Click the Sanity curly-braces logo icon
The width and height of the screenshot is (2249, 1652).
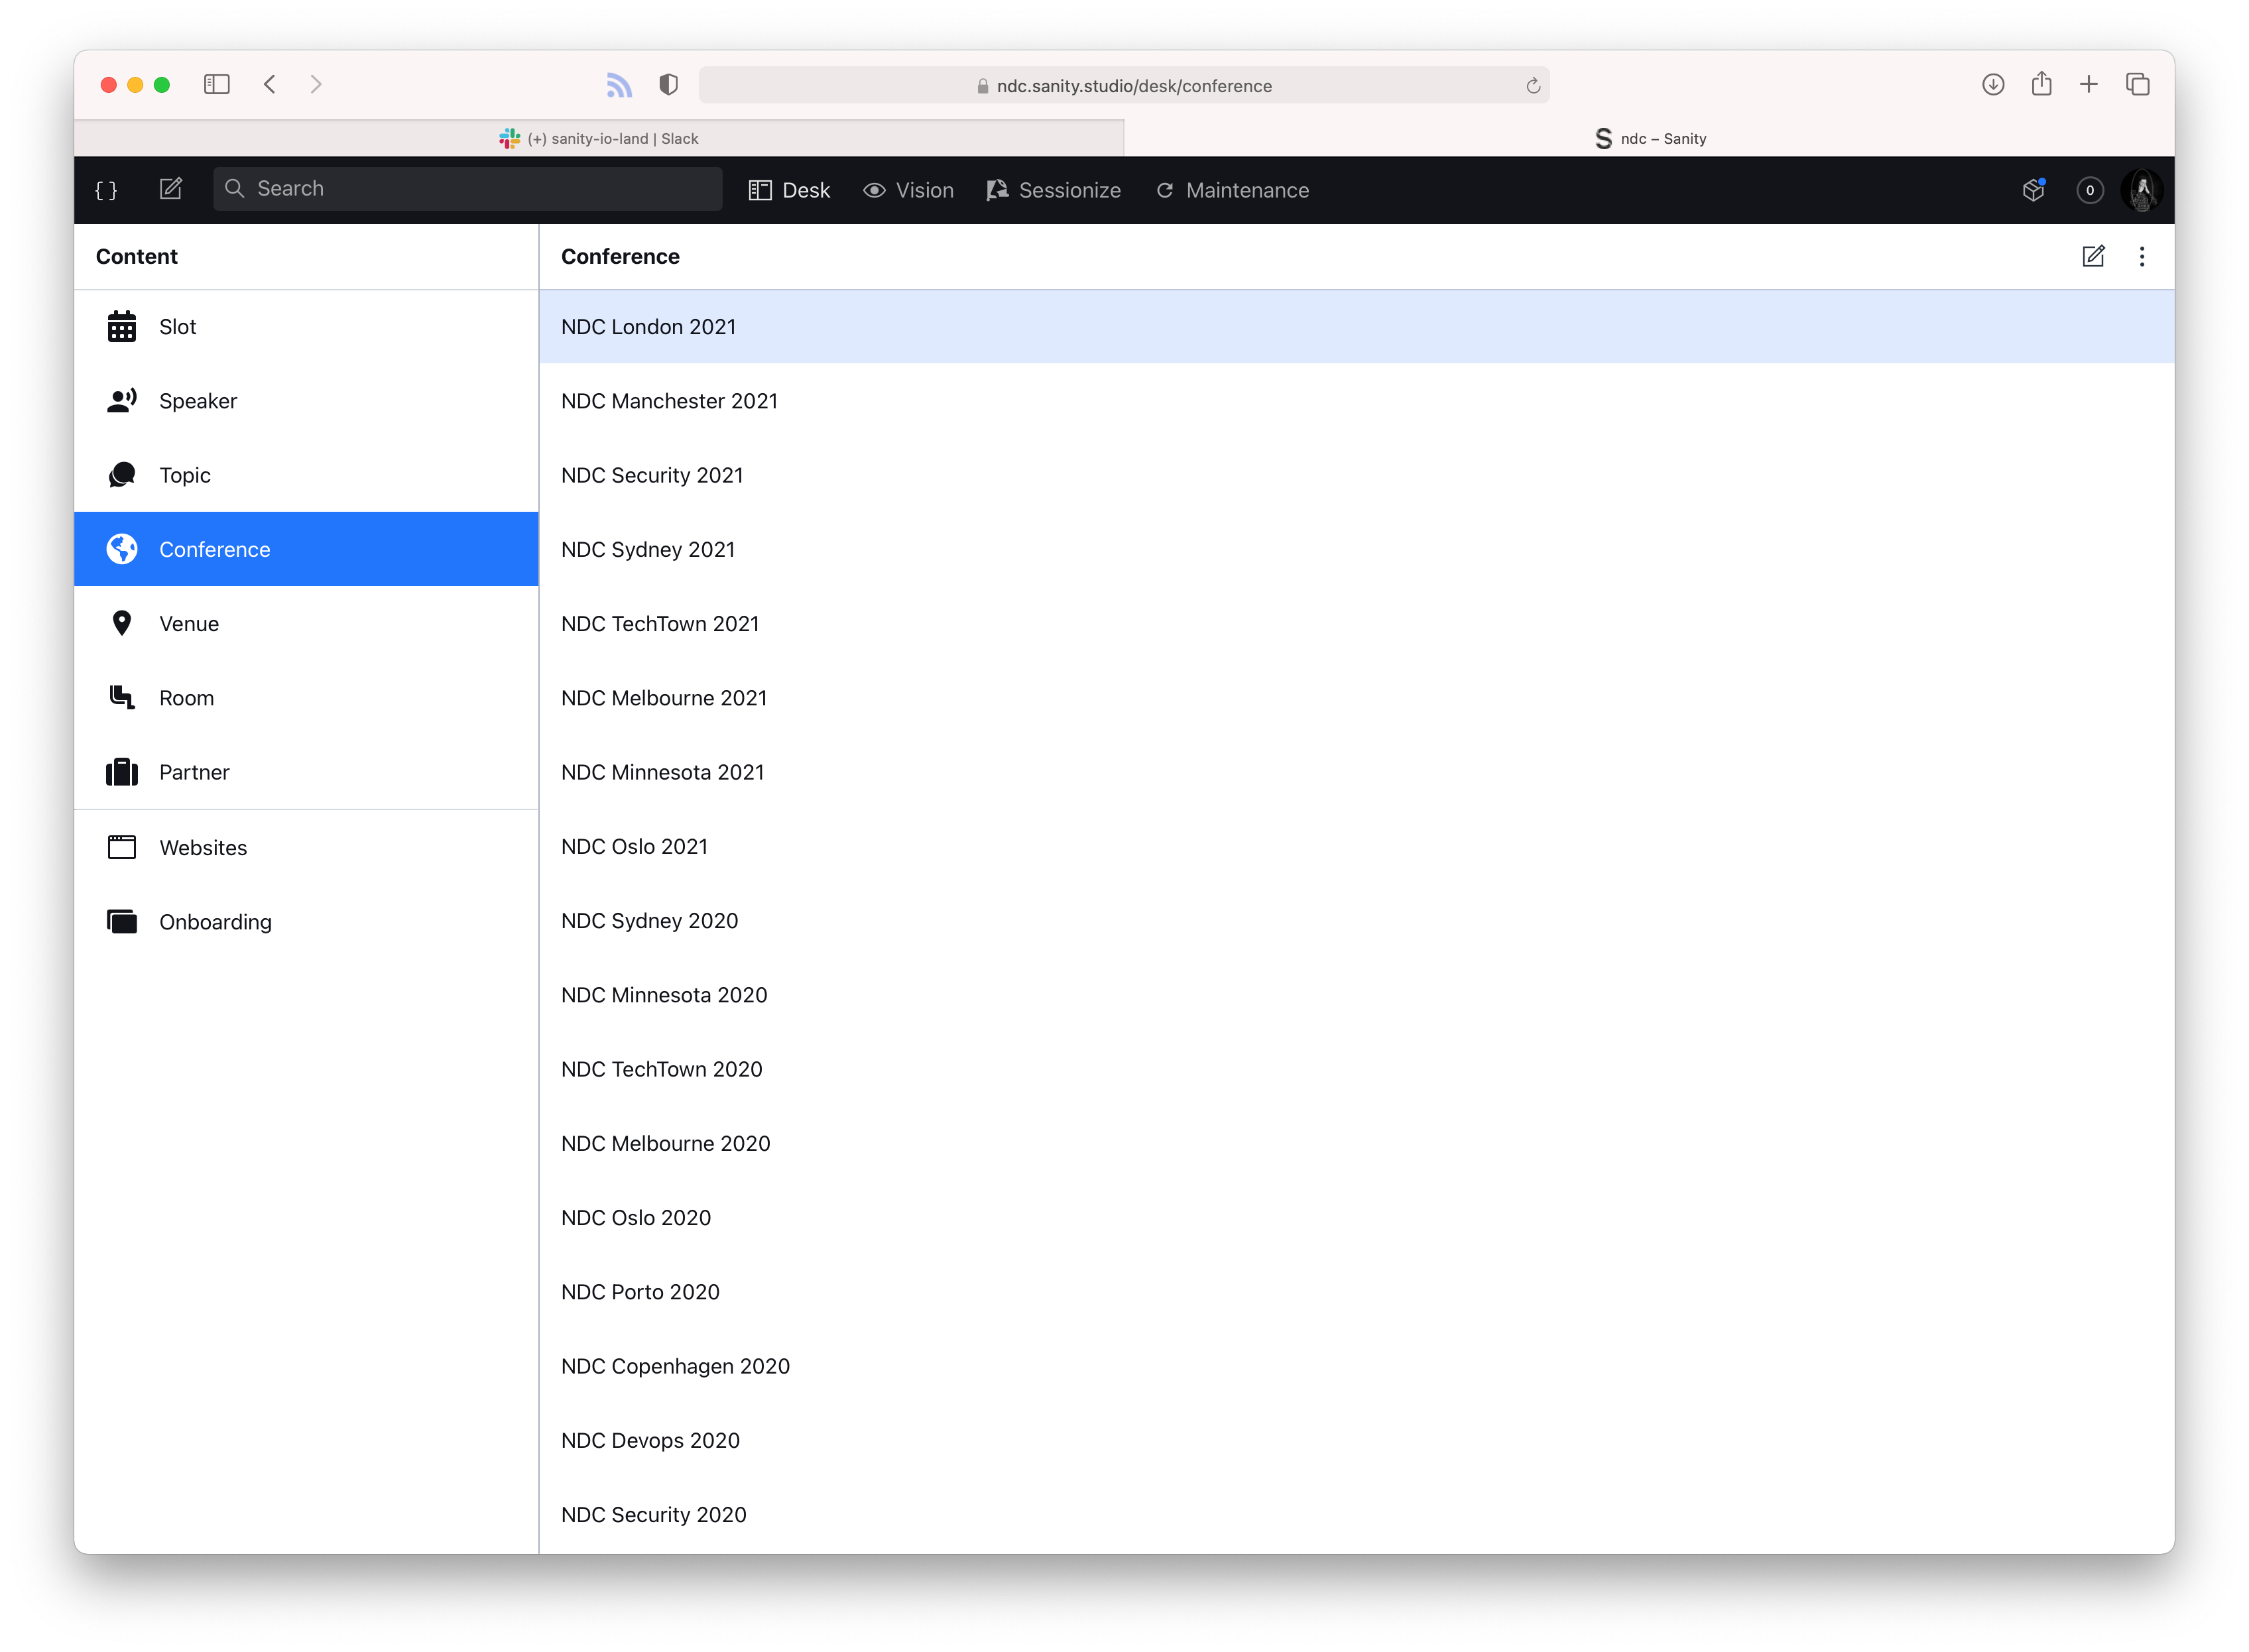tap(106, 190)
